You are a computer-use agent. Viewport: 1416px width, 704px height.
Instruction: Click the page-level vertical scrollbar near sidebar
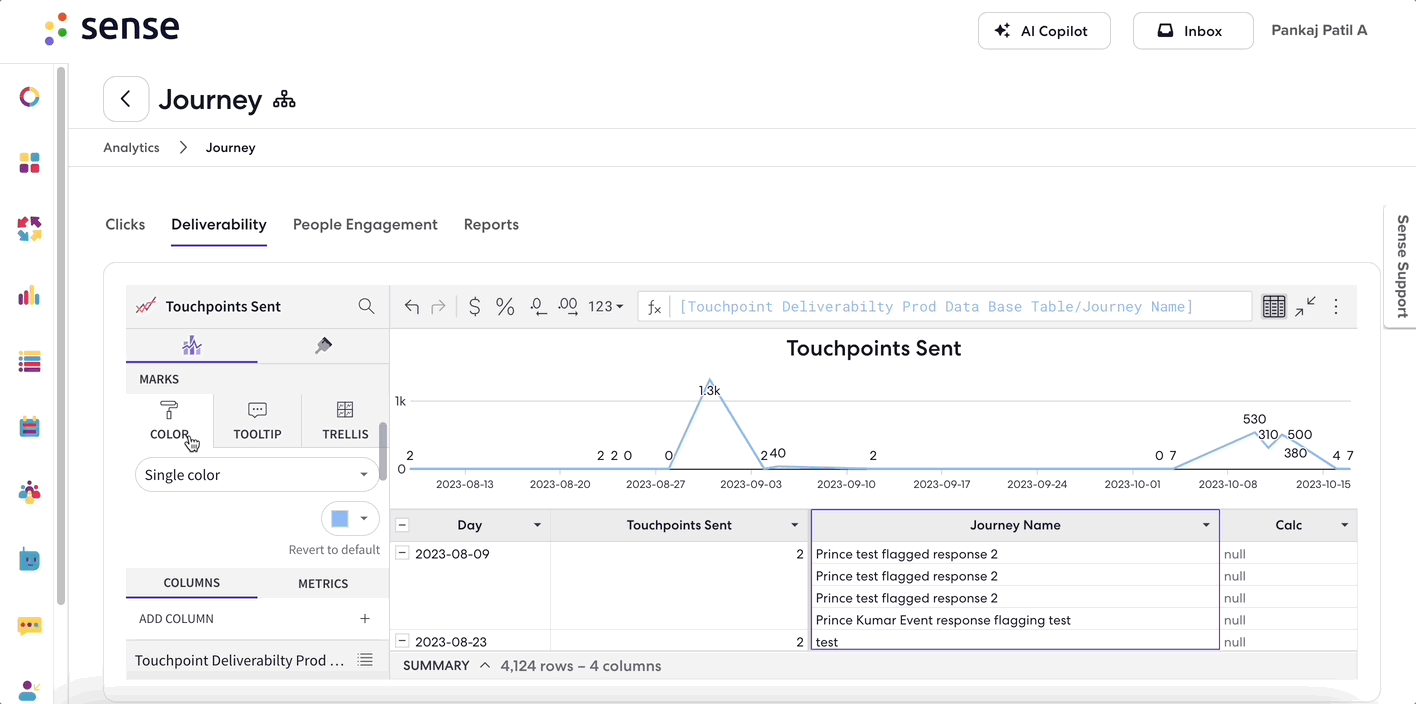tap(62, 335)
